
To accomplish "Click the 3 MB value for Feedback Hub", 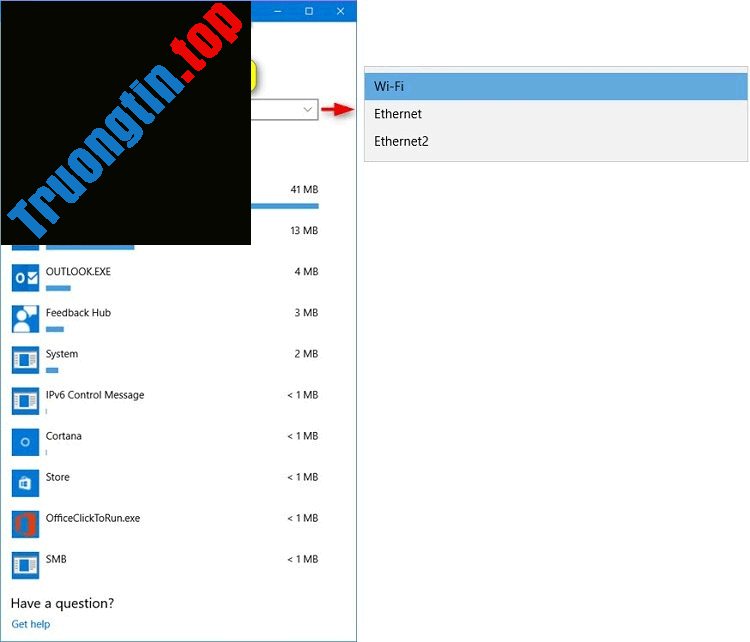I will (307, 313).
